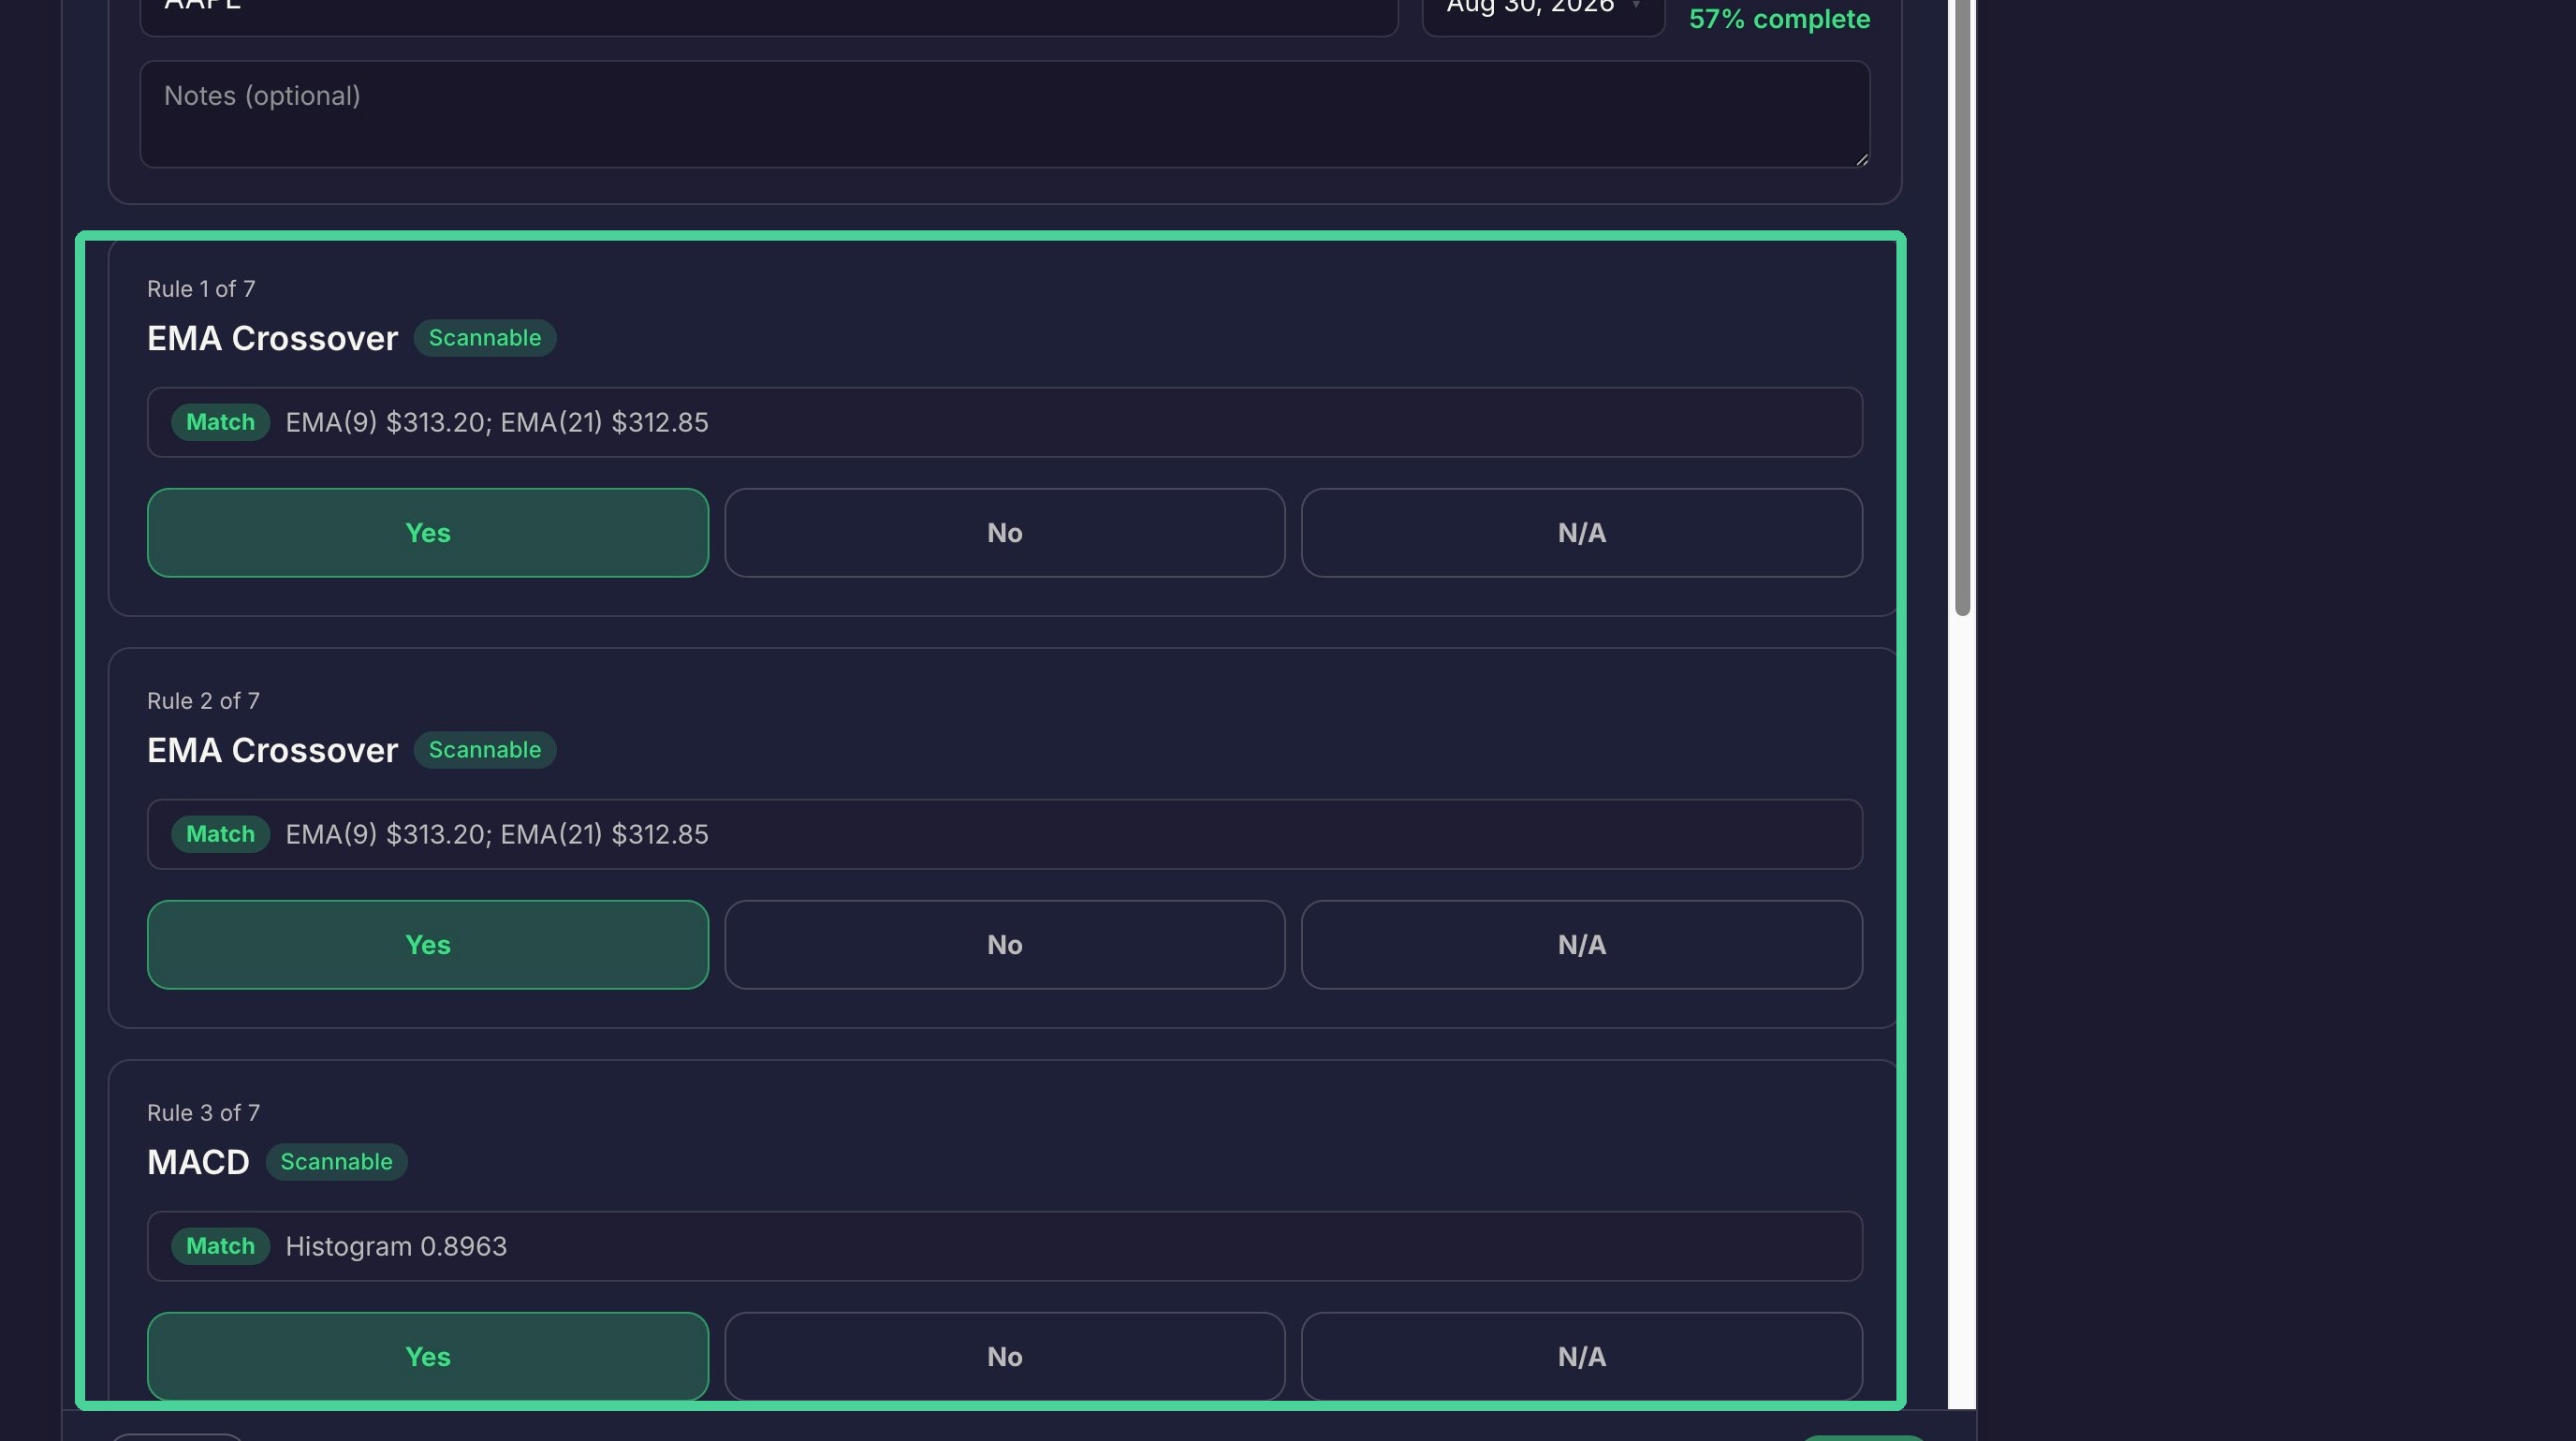Focus the Notes (optional) text area
The height and width of the screenshot is (1441, 2576).
[1004, 114]
